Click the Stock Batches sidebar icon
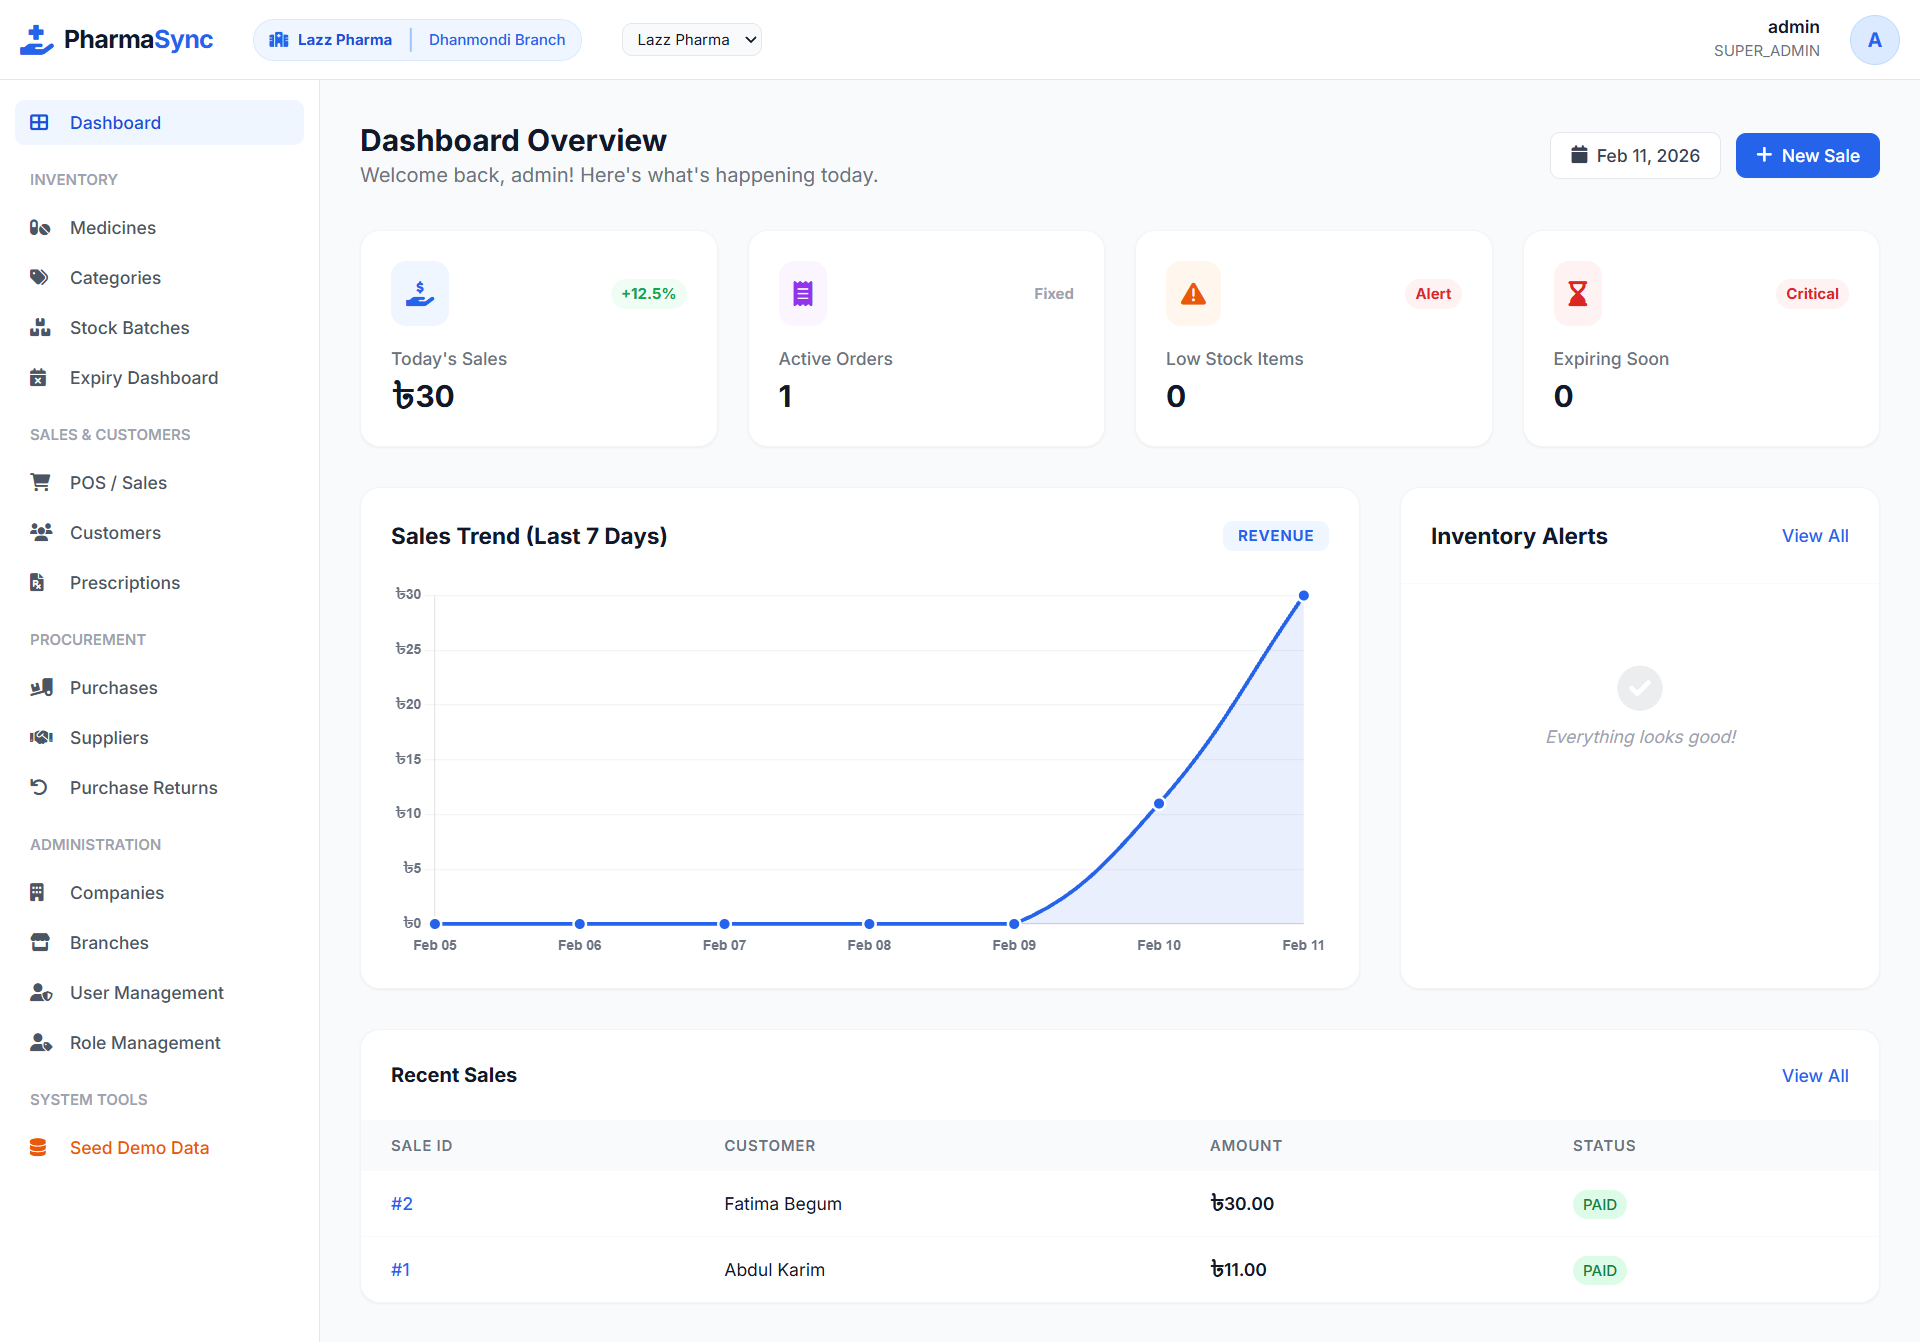Viewport: 1920px width, 1342px height. (40, 327)
